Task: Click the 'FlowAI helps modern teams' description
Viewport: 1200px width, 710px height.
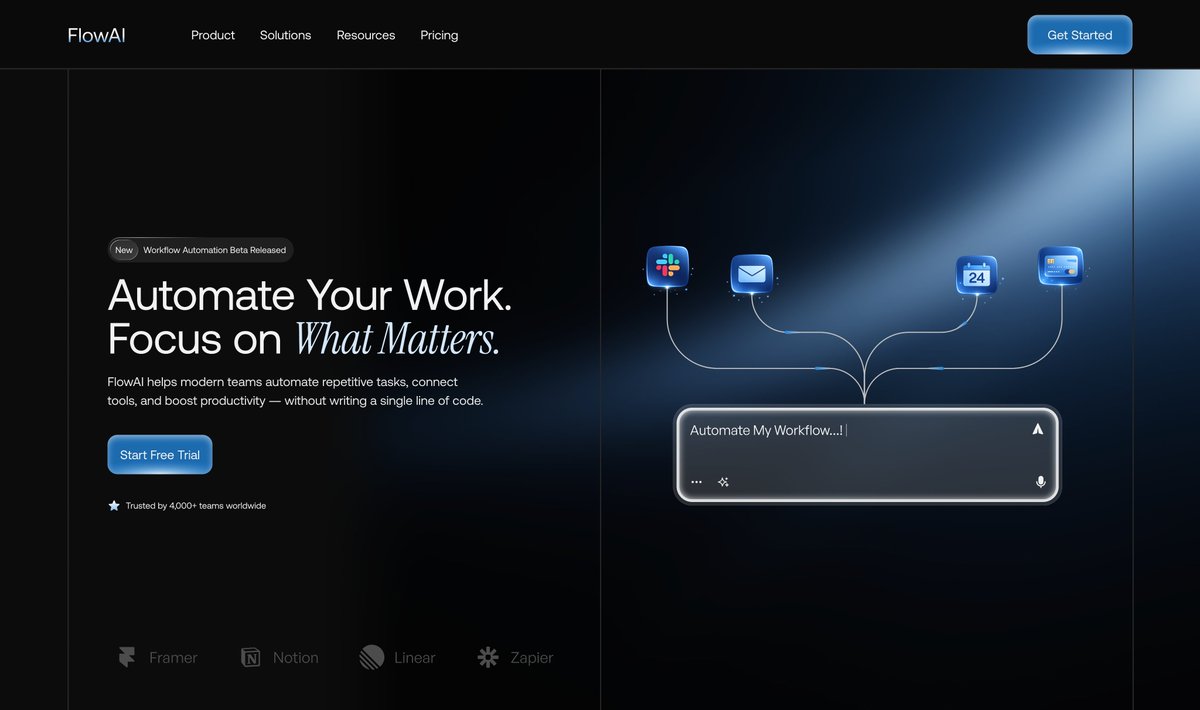Action: (295, 391)
